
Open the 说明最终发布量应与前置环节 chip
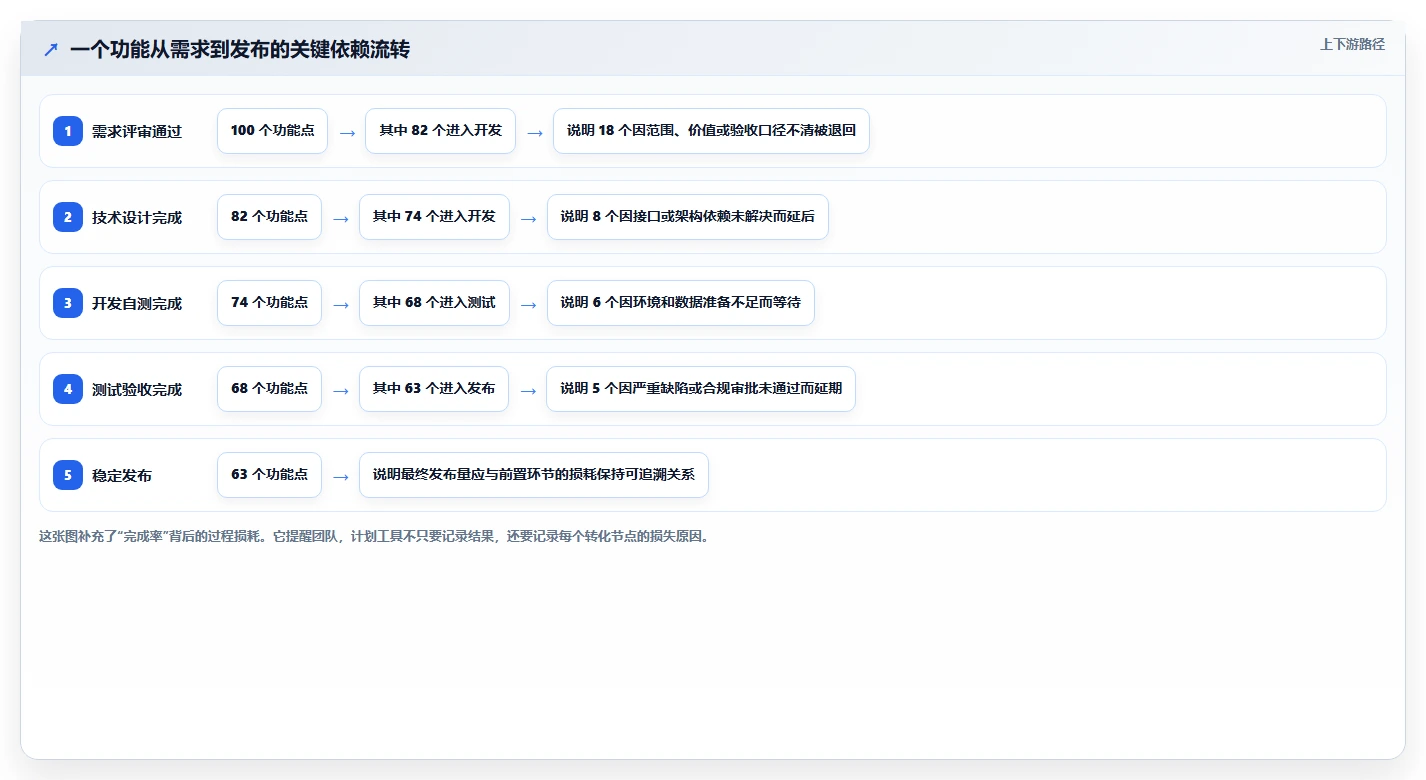pos(534,475)
